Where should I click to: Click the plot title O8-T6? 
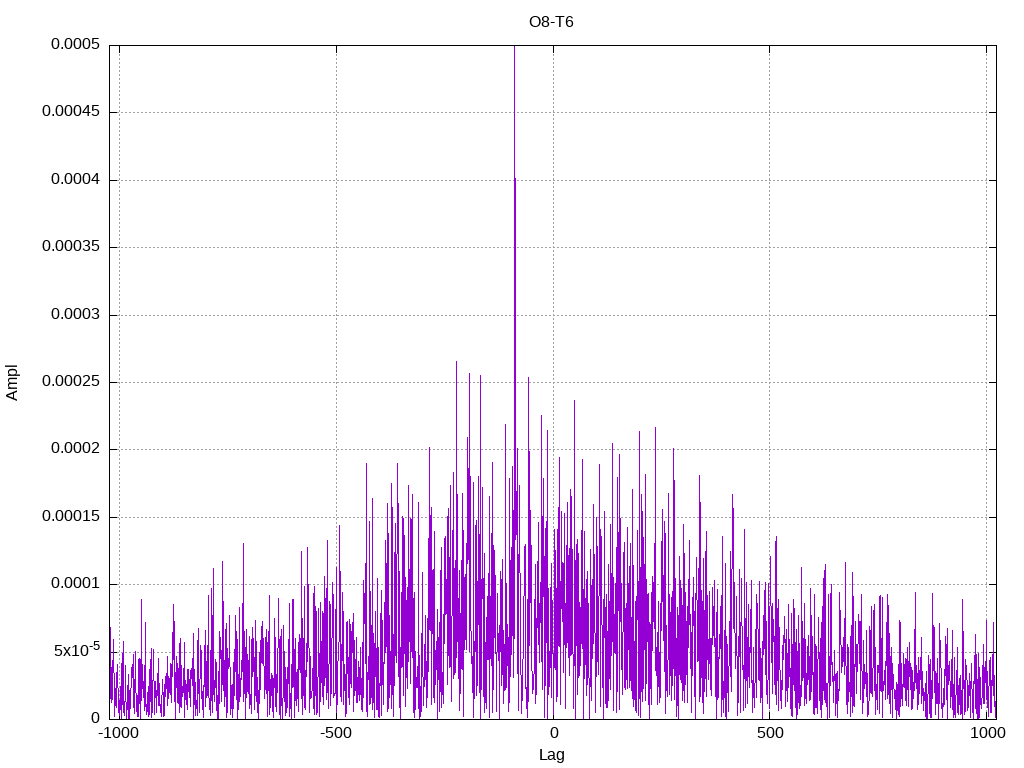click(551, 22)
